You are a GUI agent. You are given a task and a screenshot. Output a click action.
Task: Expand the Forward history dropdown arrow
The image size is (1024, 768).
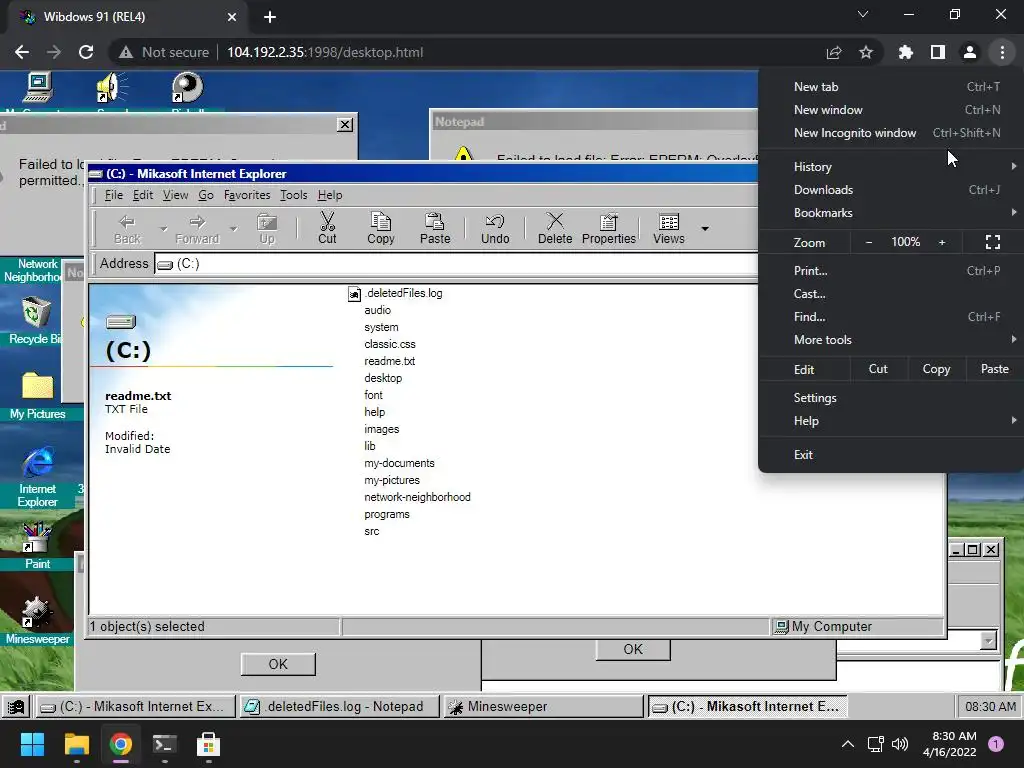tap(233, 229)
